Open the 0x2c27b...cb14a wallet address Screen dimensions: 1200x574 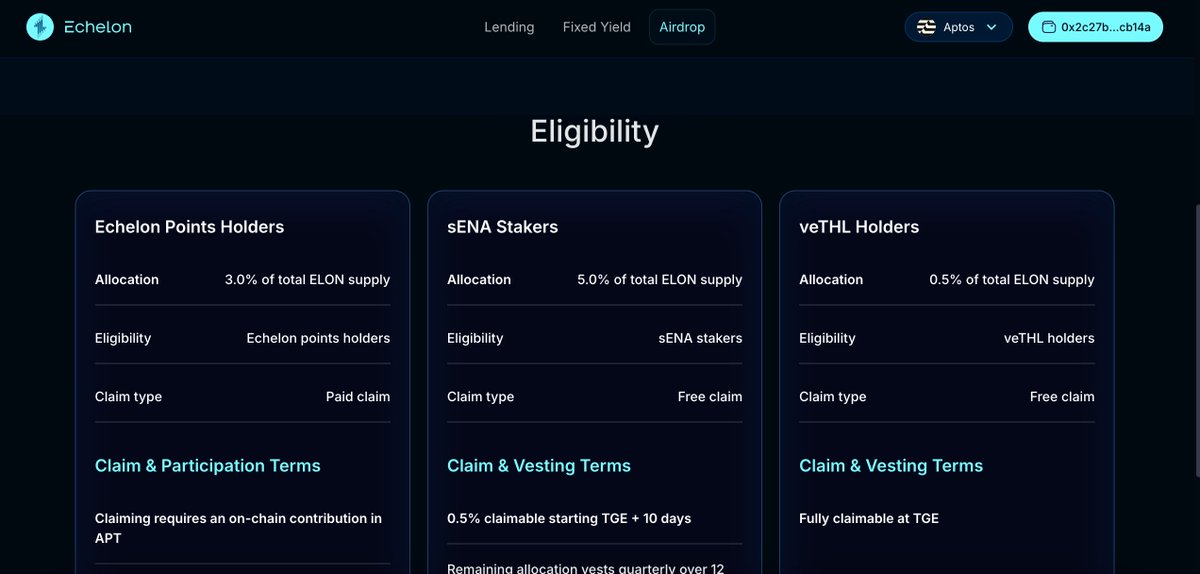(1105, 27)
